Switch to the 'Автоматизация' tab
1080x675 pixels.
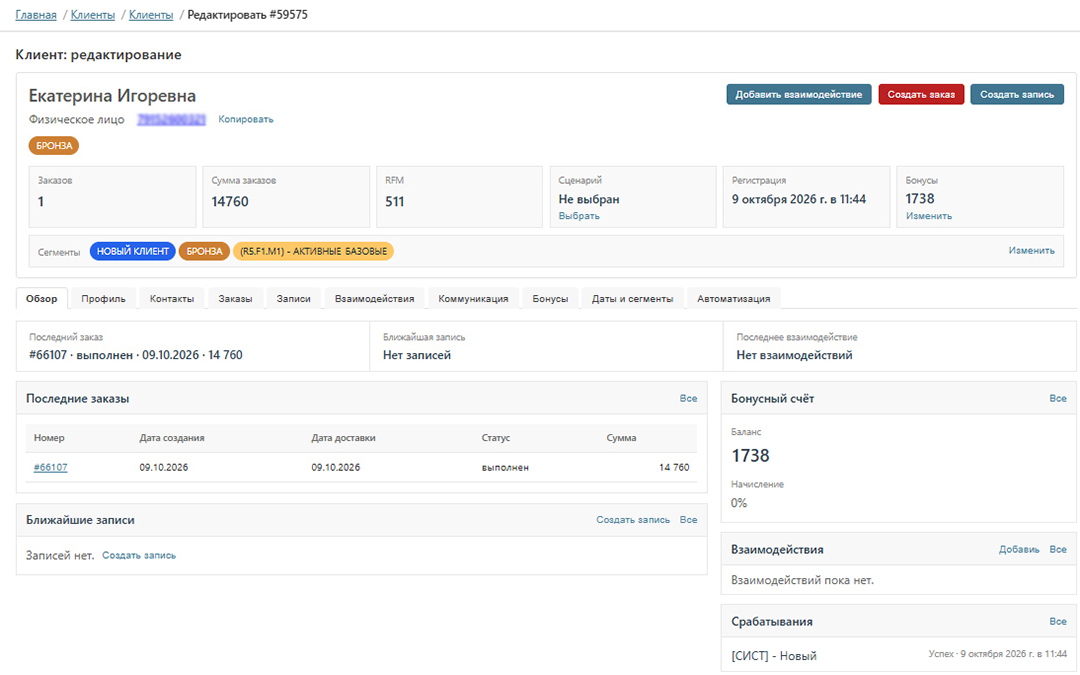pos(734,298)
